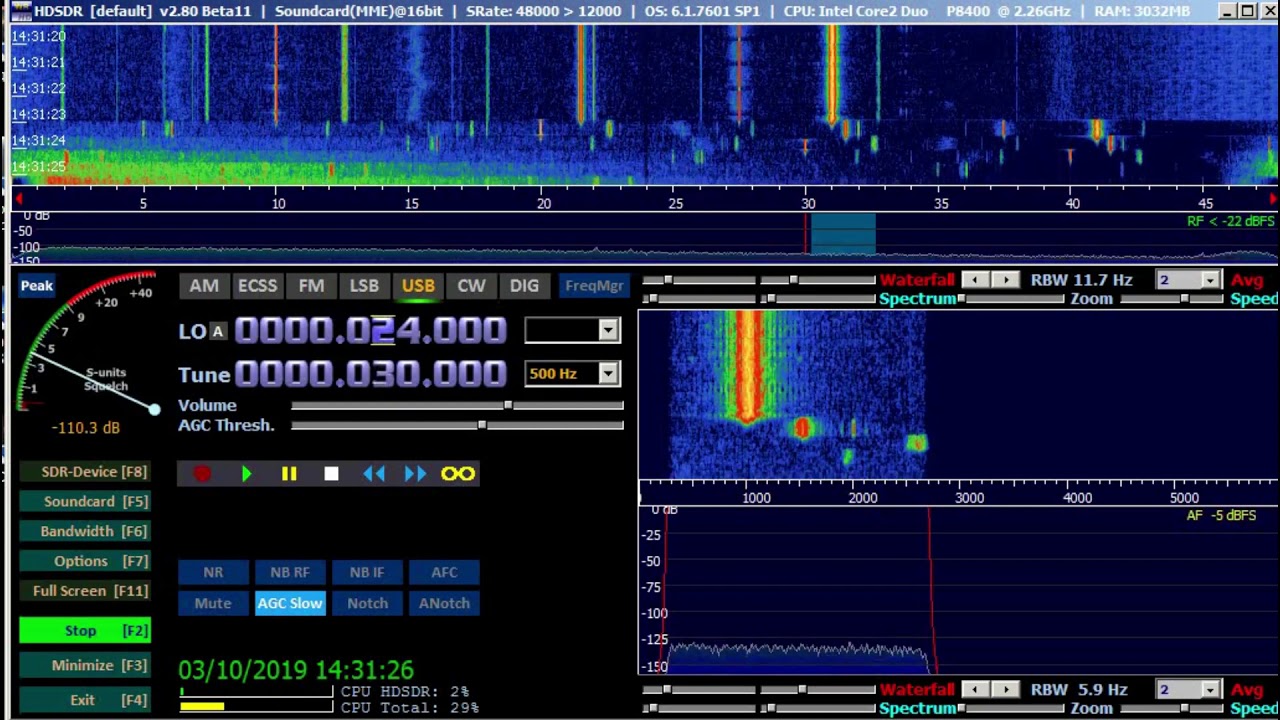Pause playback with the yellow pause icon
The width and height of the screenshot is (1280, 720).
(289, 474)
